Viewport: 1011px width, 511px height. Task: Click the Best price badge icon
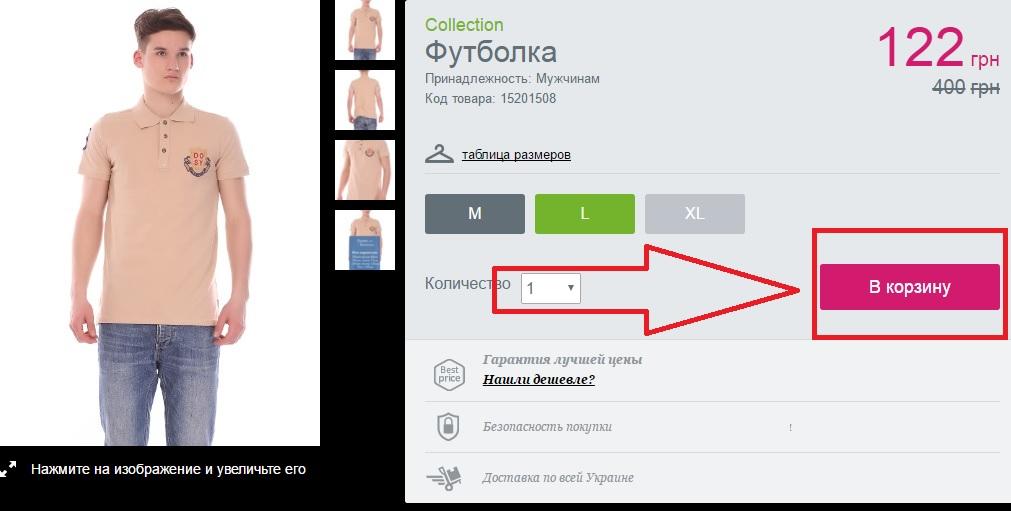[x=449, y=374]
